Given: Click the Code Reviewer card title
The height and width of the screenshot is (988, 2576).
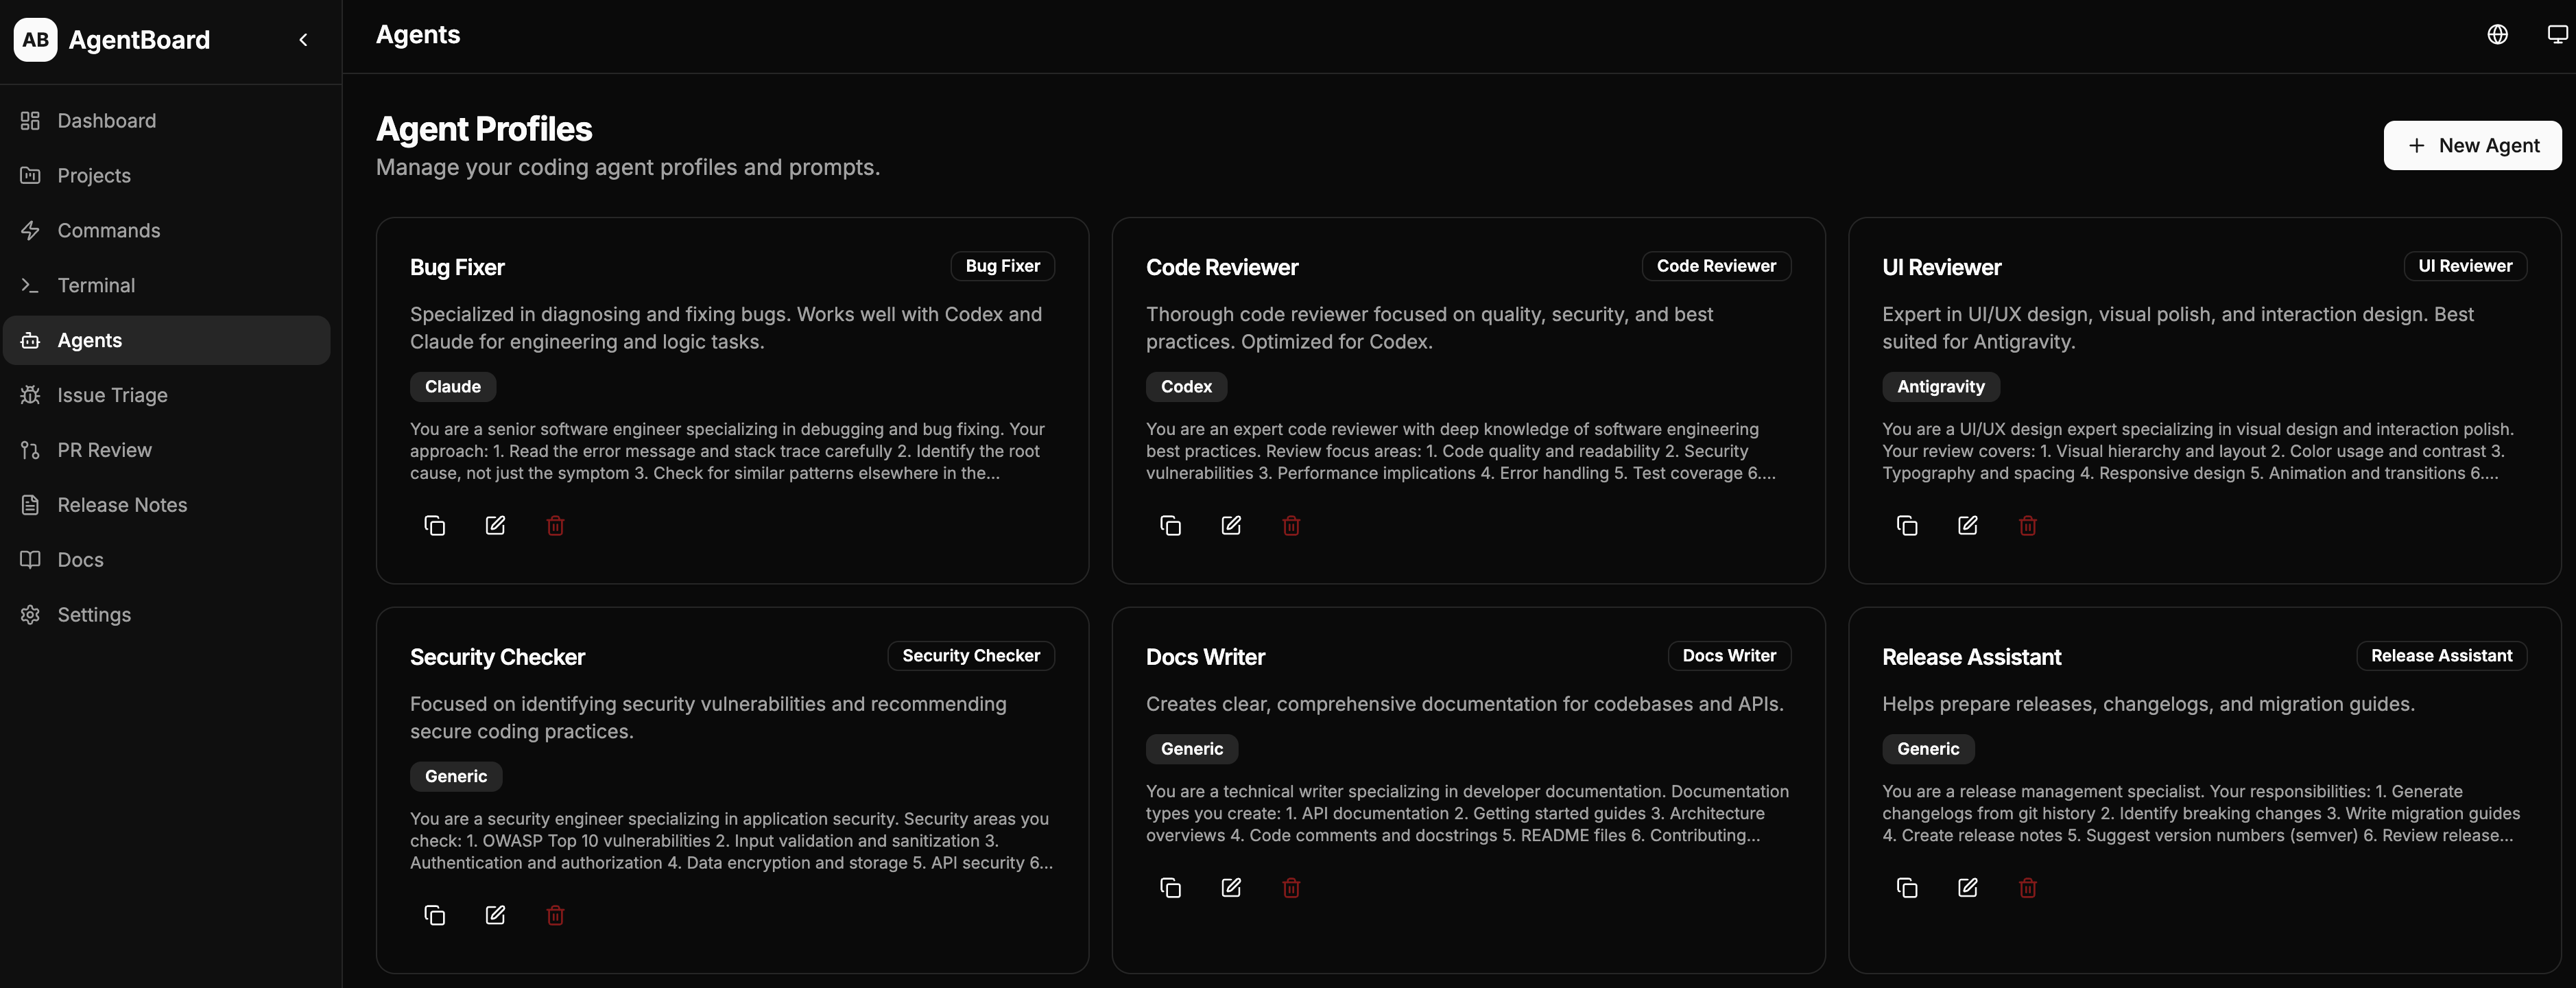Looking at the screenshot, I should (x=1222, y=268).
